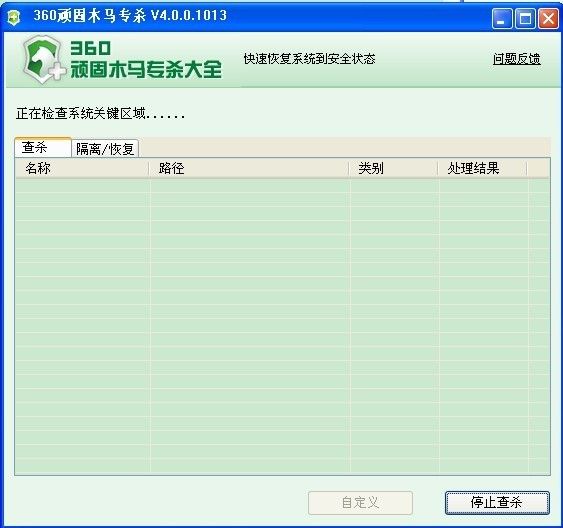Click the 360 horse shield logo
Image resolution: width=563 pixels, height=528 pixels.
coord(43,59)
